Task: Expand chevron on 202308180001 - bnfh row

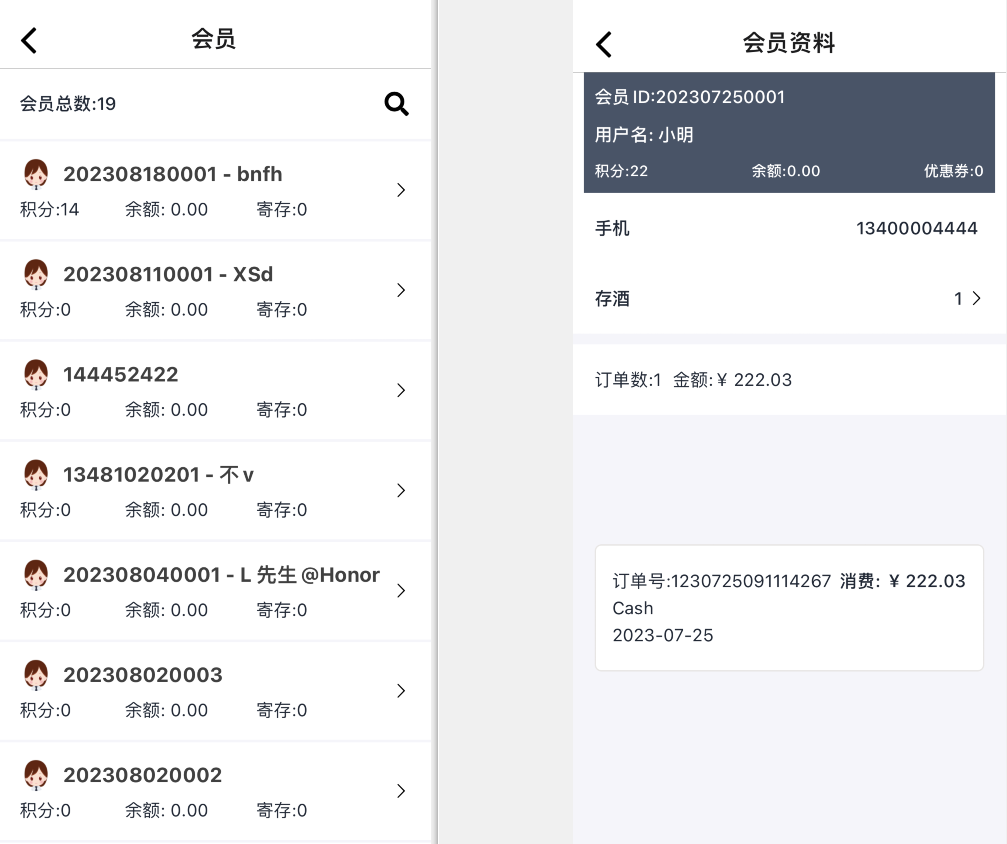Action: click(x=401, y=190)
